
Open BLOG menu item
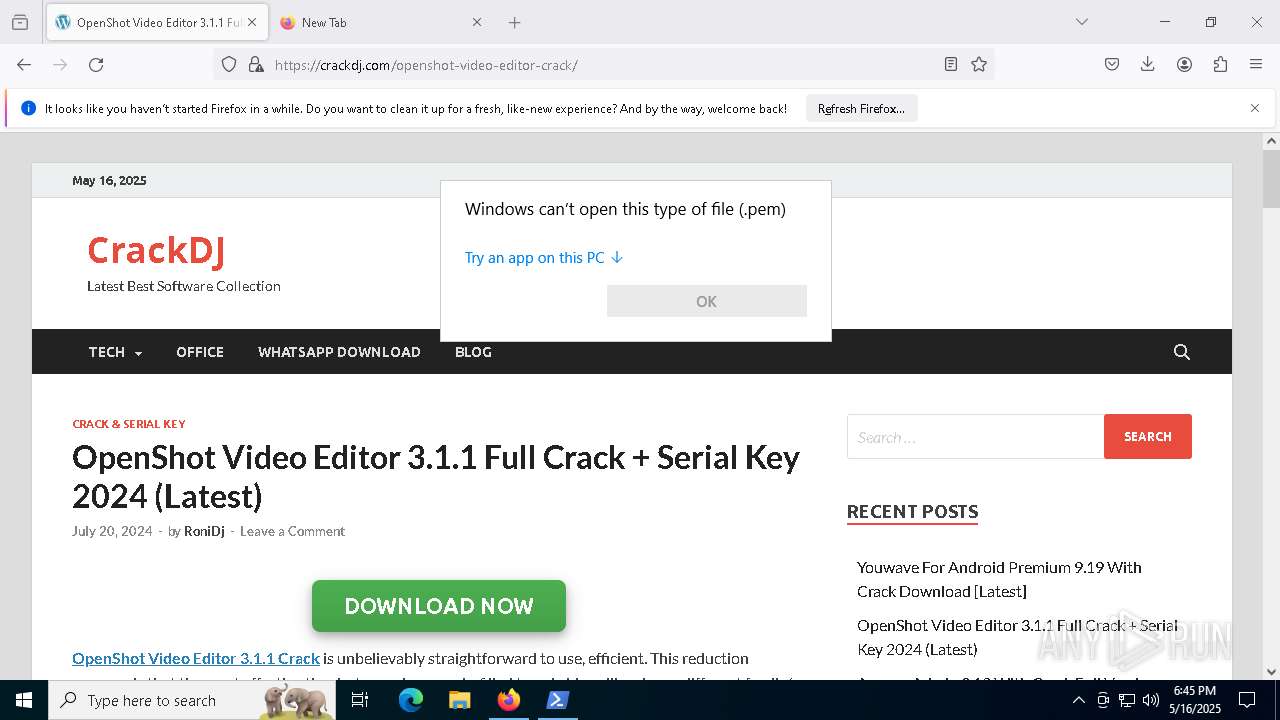coord(473,352)
